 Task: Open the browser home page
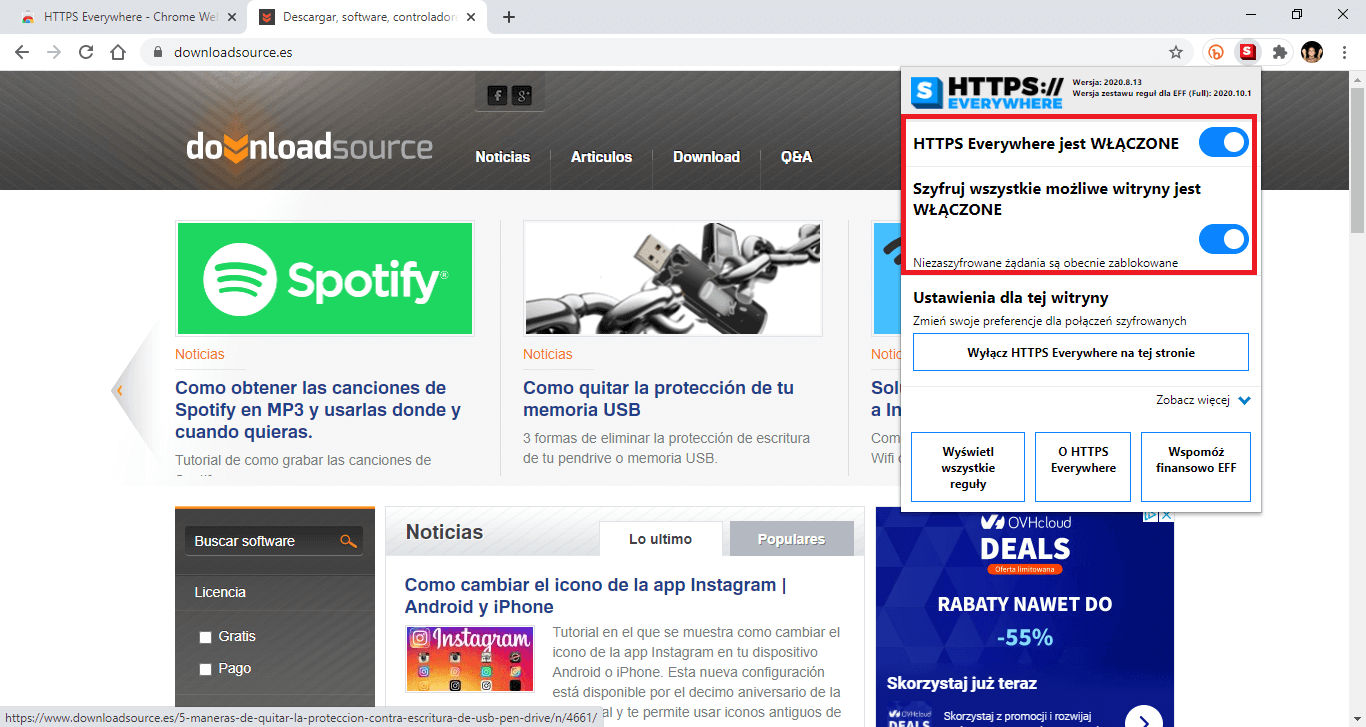click(x=118, y=52)
